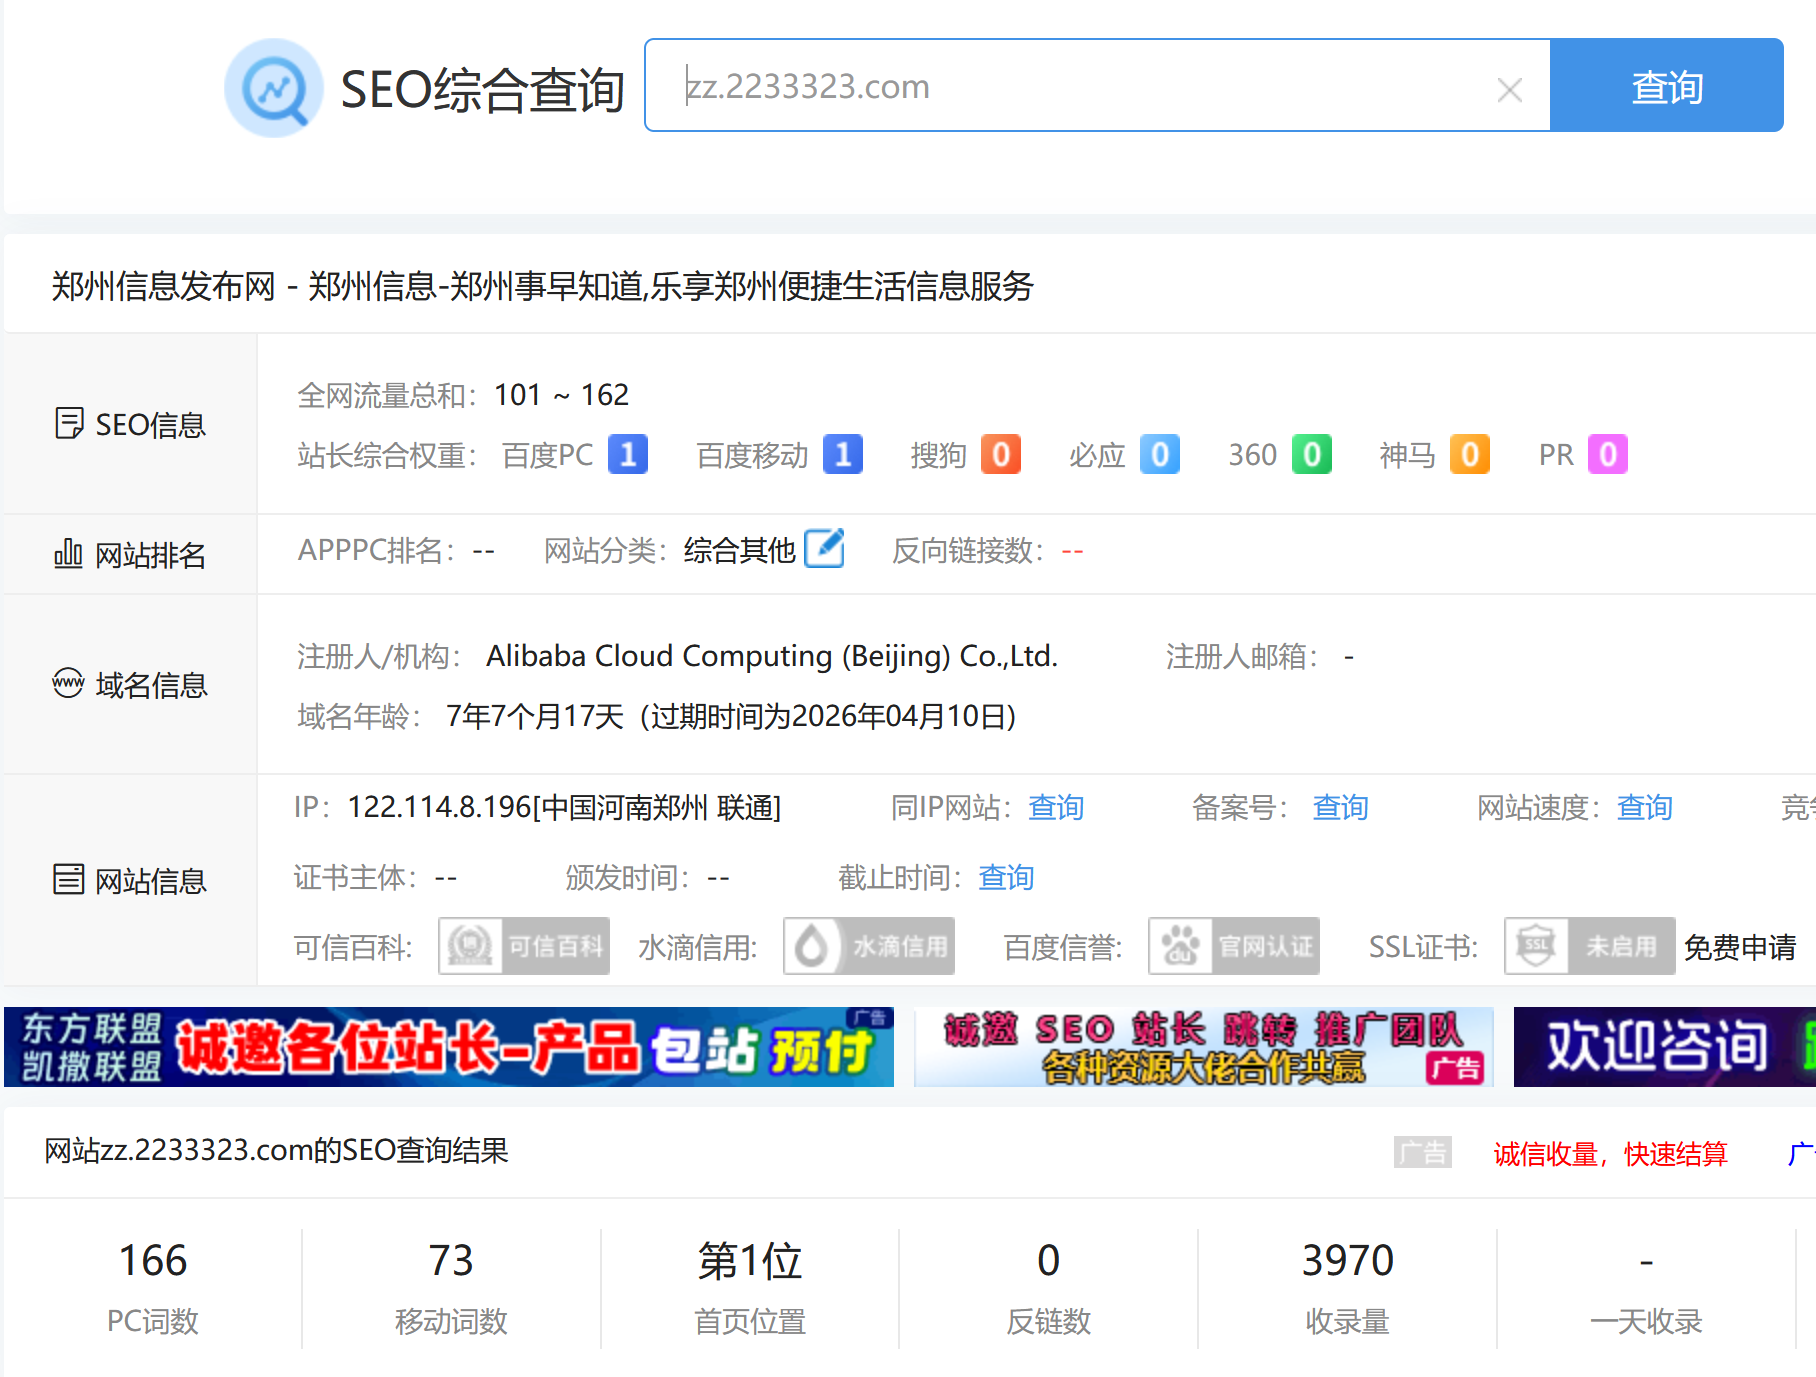The width and height of the screenshot is (1816, 1377).
Task: Click the 水滴信用 badge
Action: pyautogui.click(x=868, y=946)
